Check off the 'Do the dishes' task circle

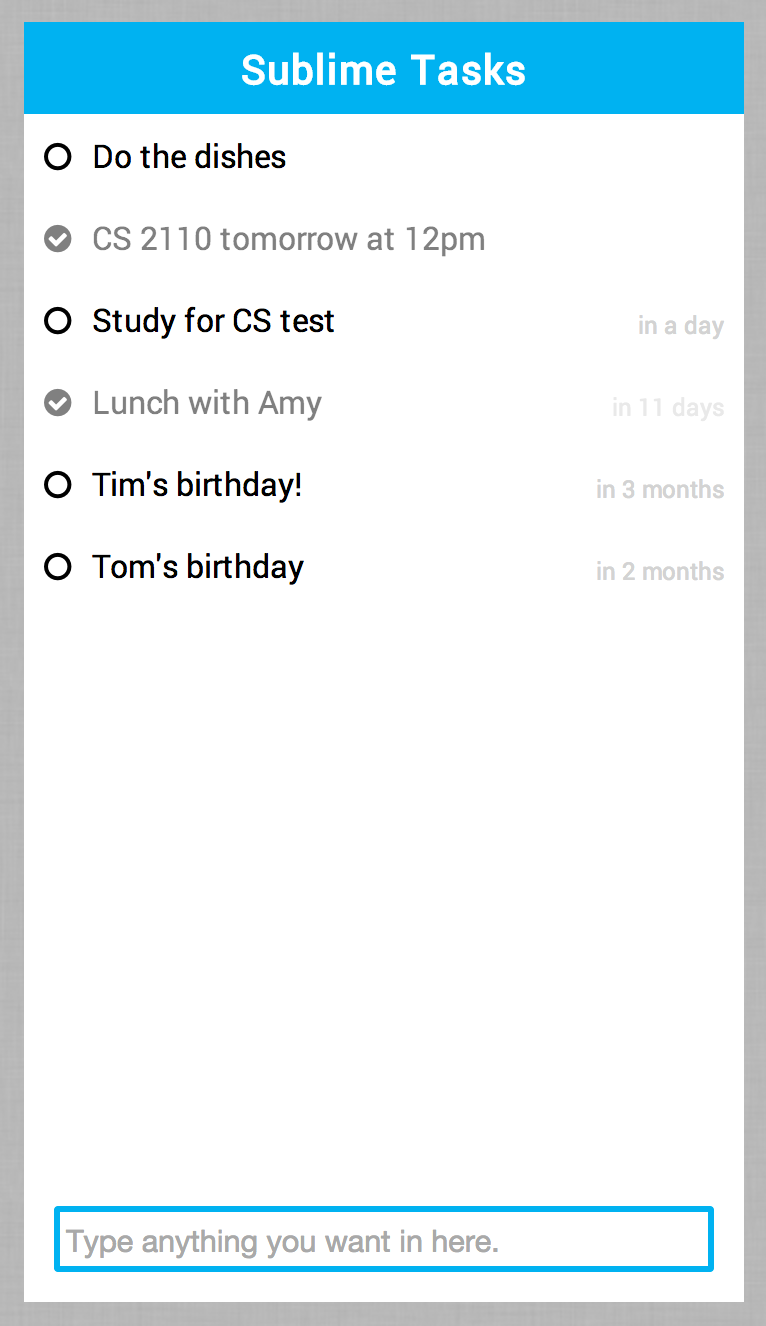[58, 157]
